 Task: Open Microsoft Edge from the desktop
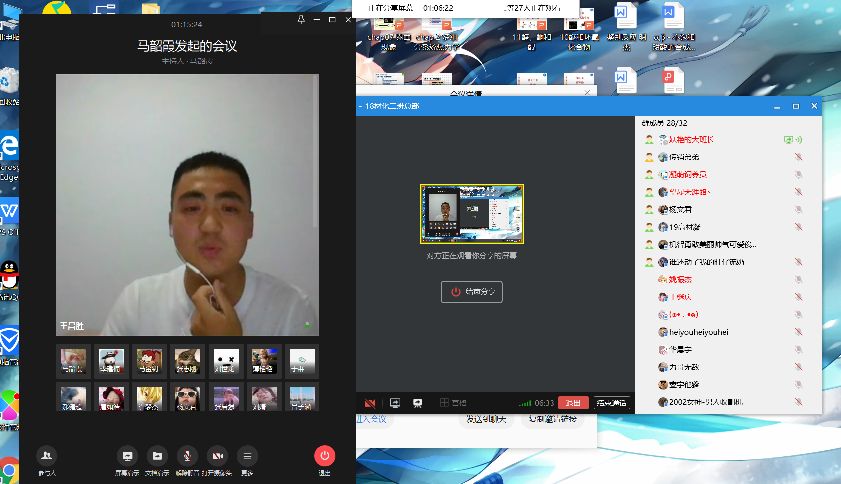[x=9, y=152]
